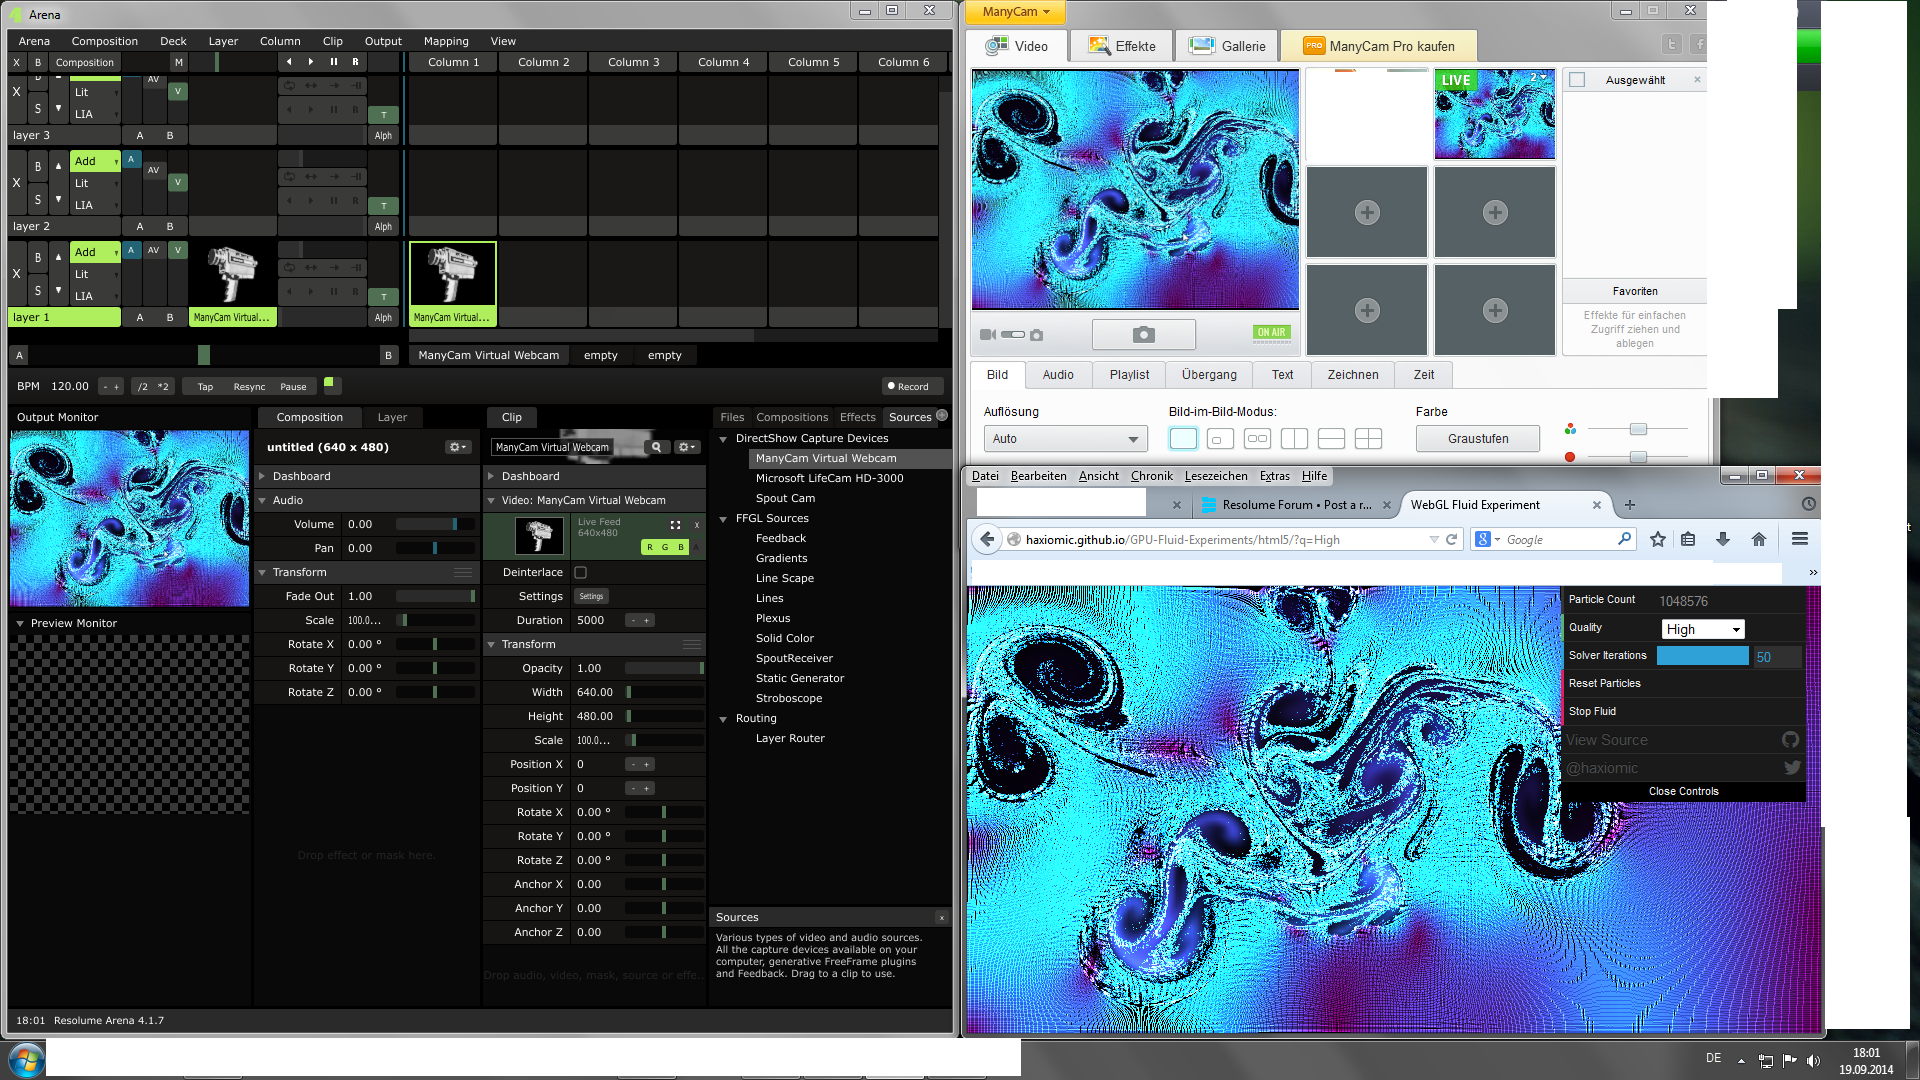This screenshot has height=1080, width=1920.
Task: Click the Graustufen button
Action: pyautogui.click(x=1477, y=439)
